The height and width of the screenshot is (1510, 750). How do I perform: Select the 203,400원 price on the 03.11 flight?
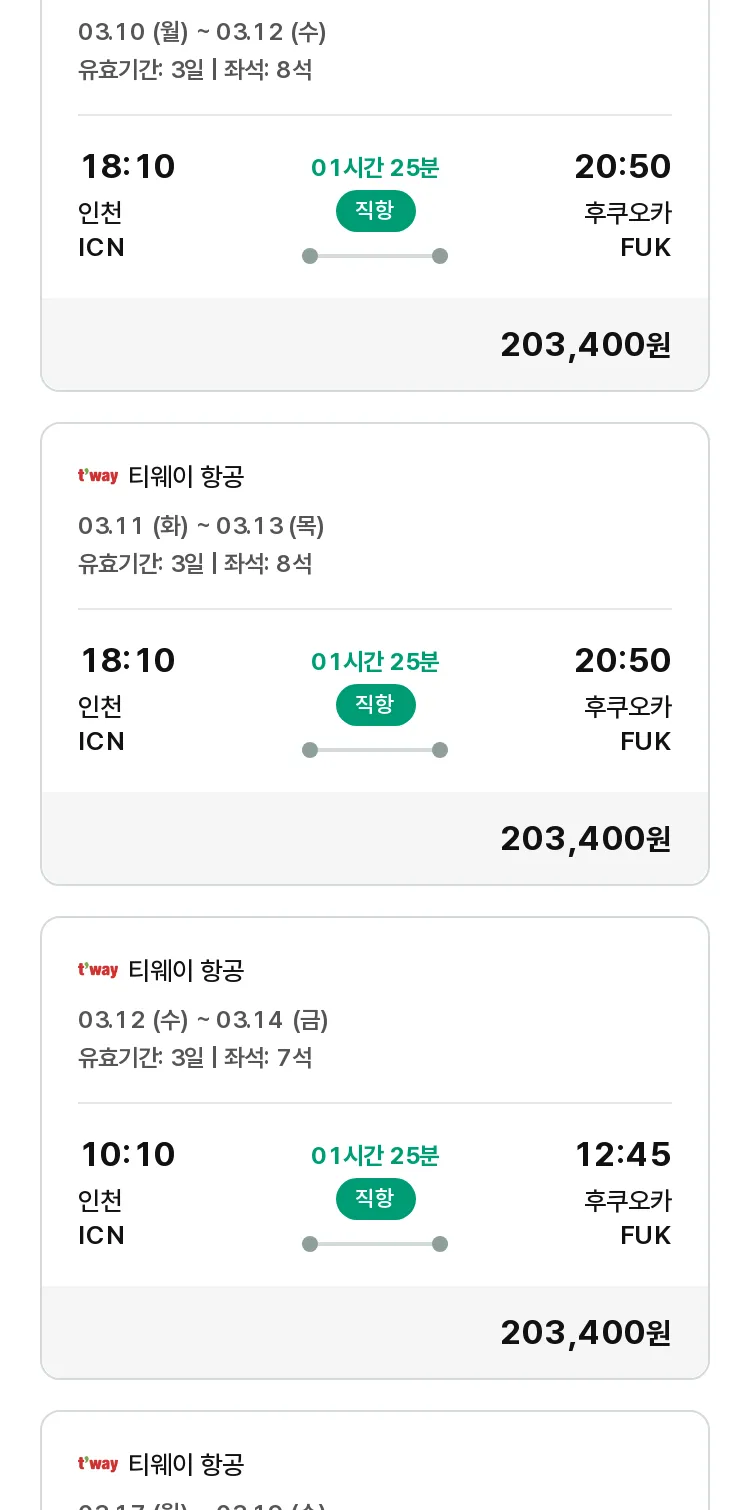(x=585, y=839)
